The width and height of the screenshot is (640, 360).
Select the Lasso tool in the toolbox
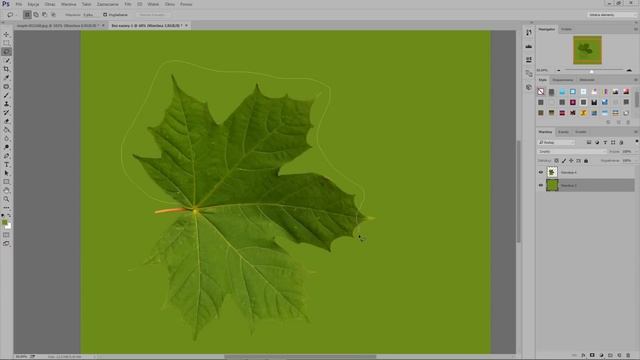[x=6, y=52]
